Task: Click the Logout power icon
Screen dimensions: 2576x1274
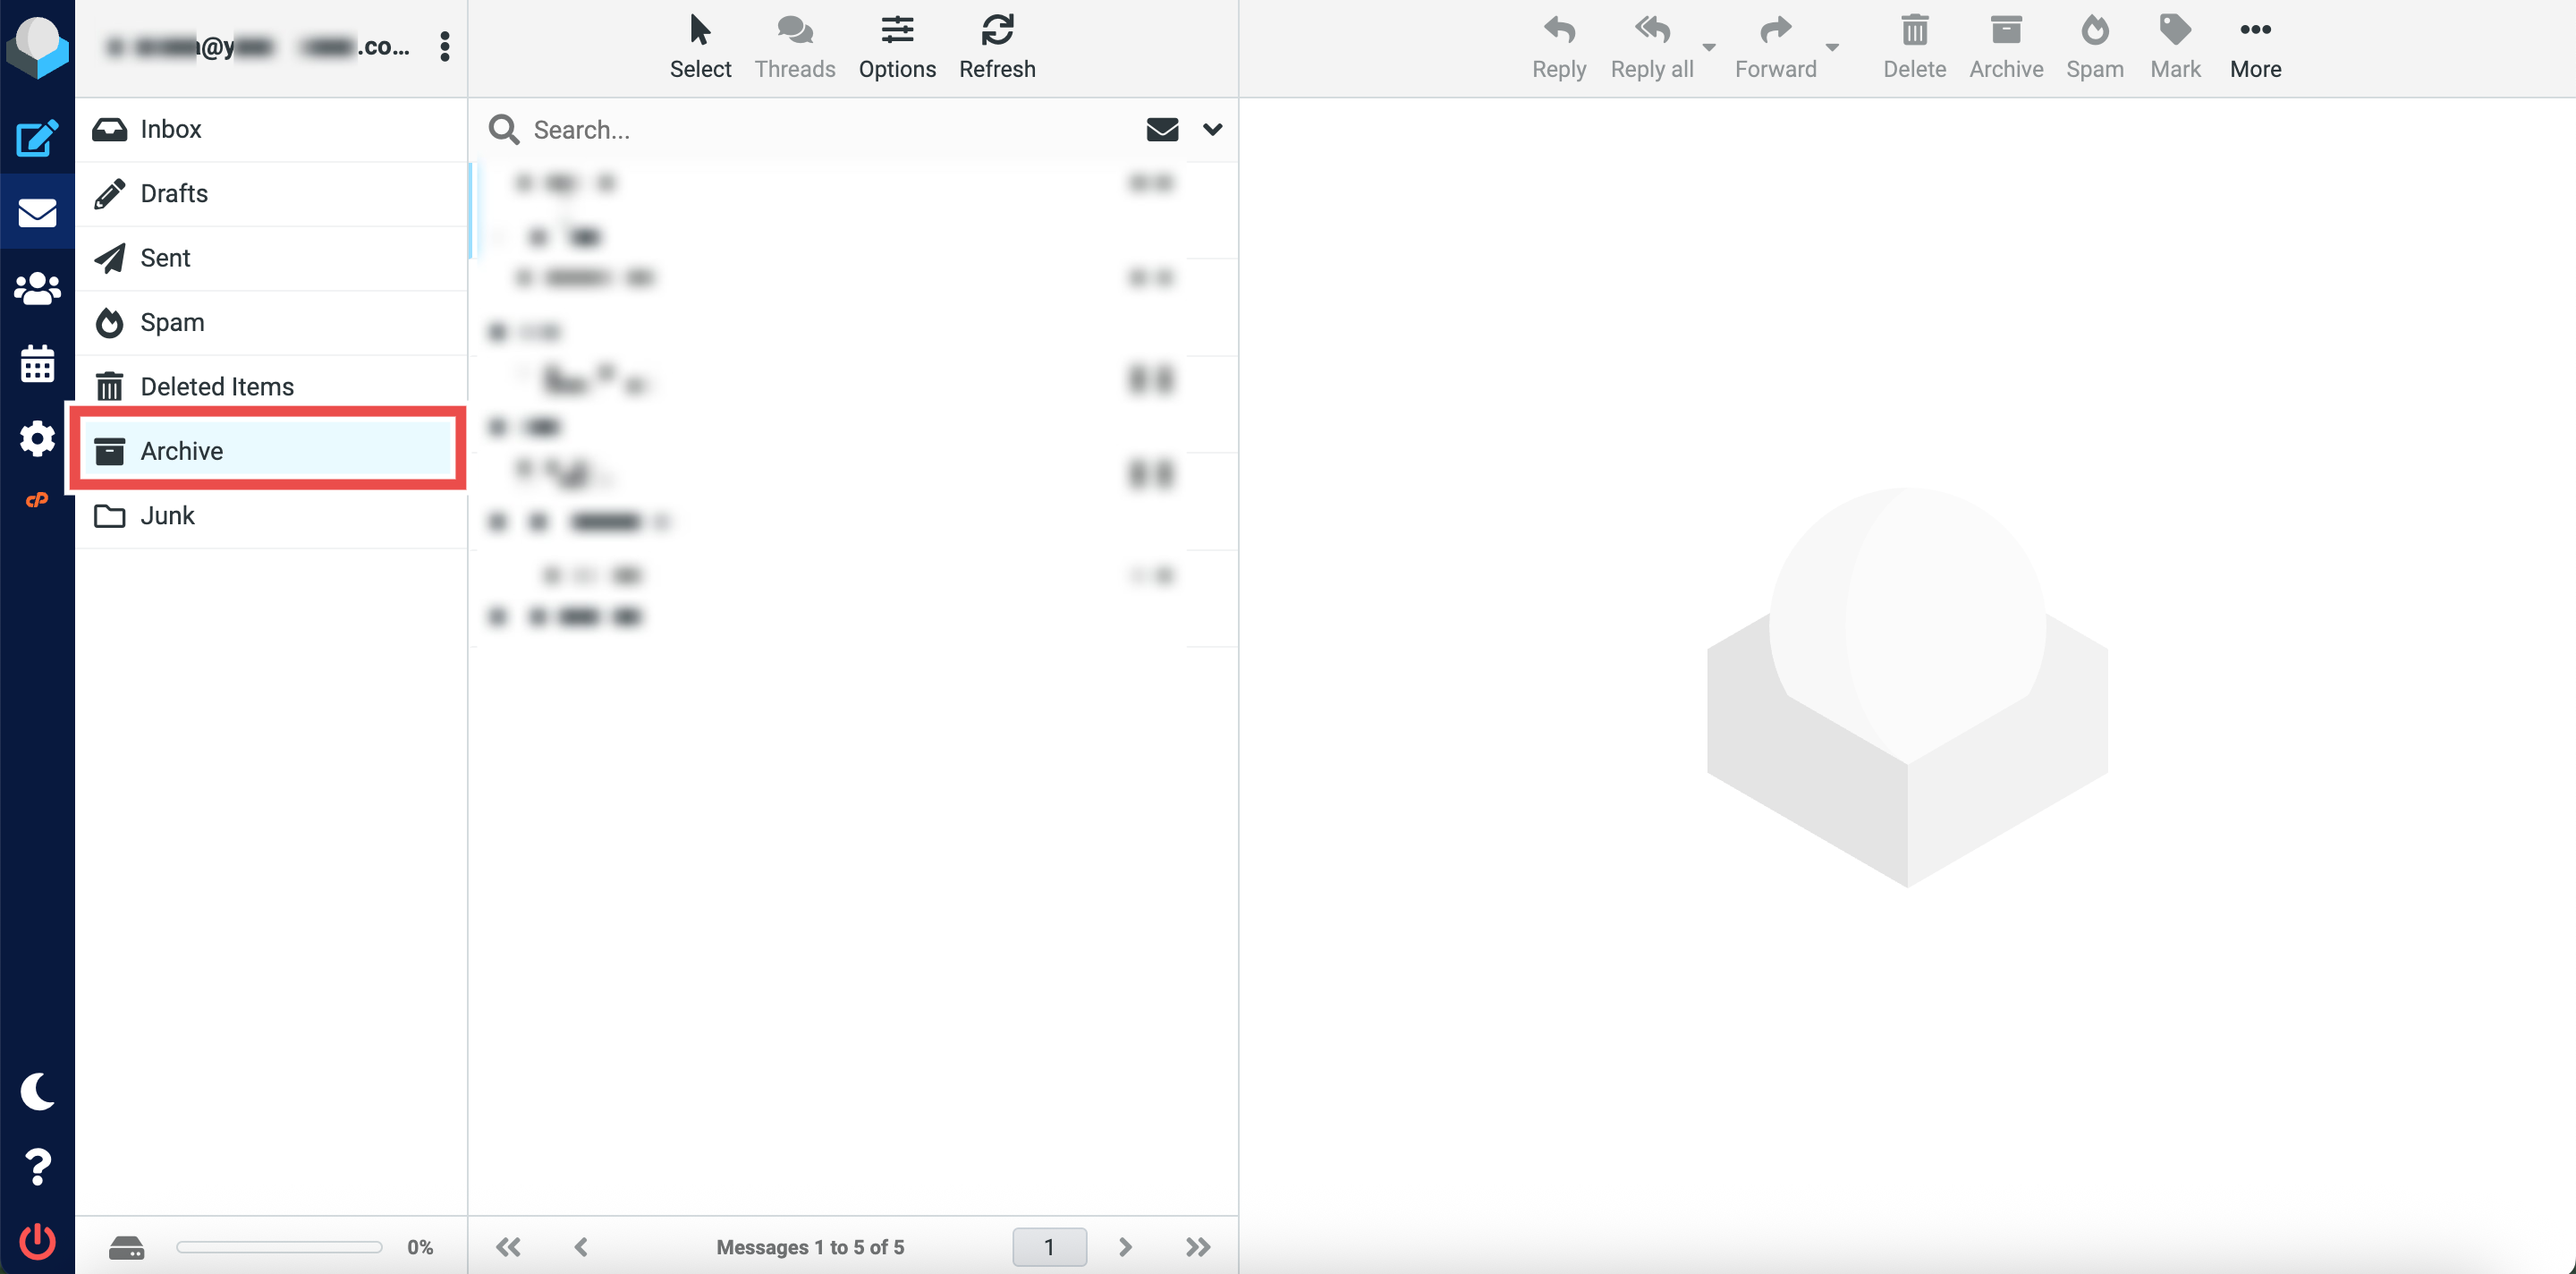Action: (37, 1241)
